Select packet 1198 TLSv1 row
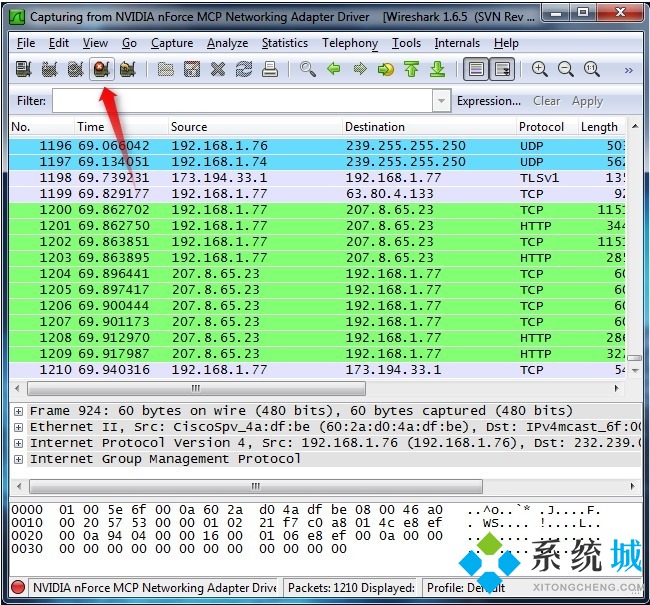 click(317, 178)
